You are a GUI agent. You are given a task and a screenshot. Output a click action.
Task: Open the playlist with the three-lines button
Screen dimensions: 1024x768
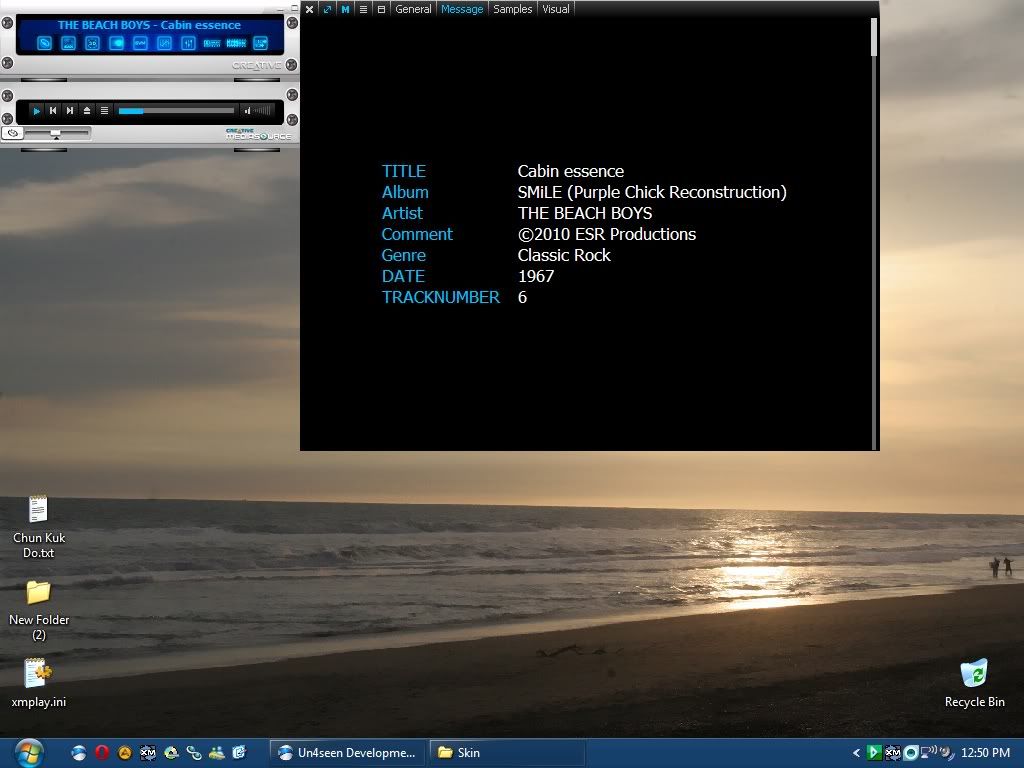(x=104, y=111)
